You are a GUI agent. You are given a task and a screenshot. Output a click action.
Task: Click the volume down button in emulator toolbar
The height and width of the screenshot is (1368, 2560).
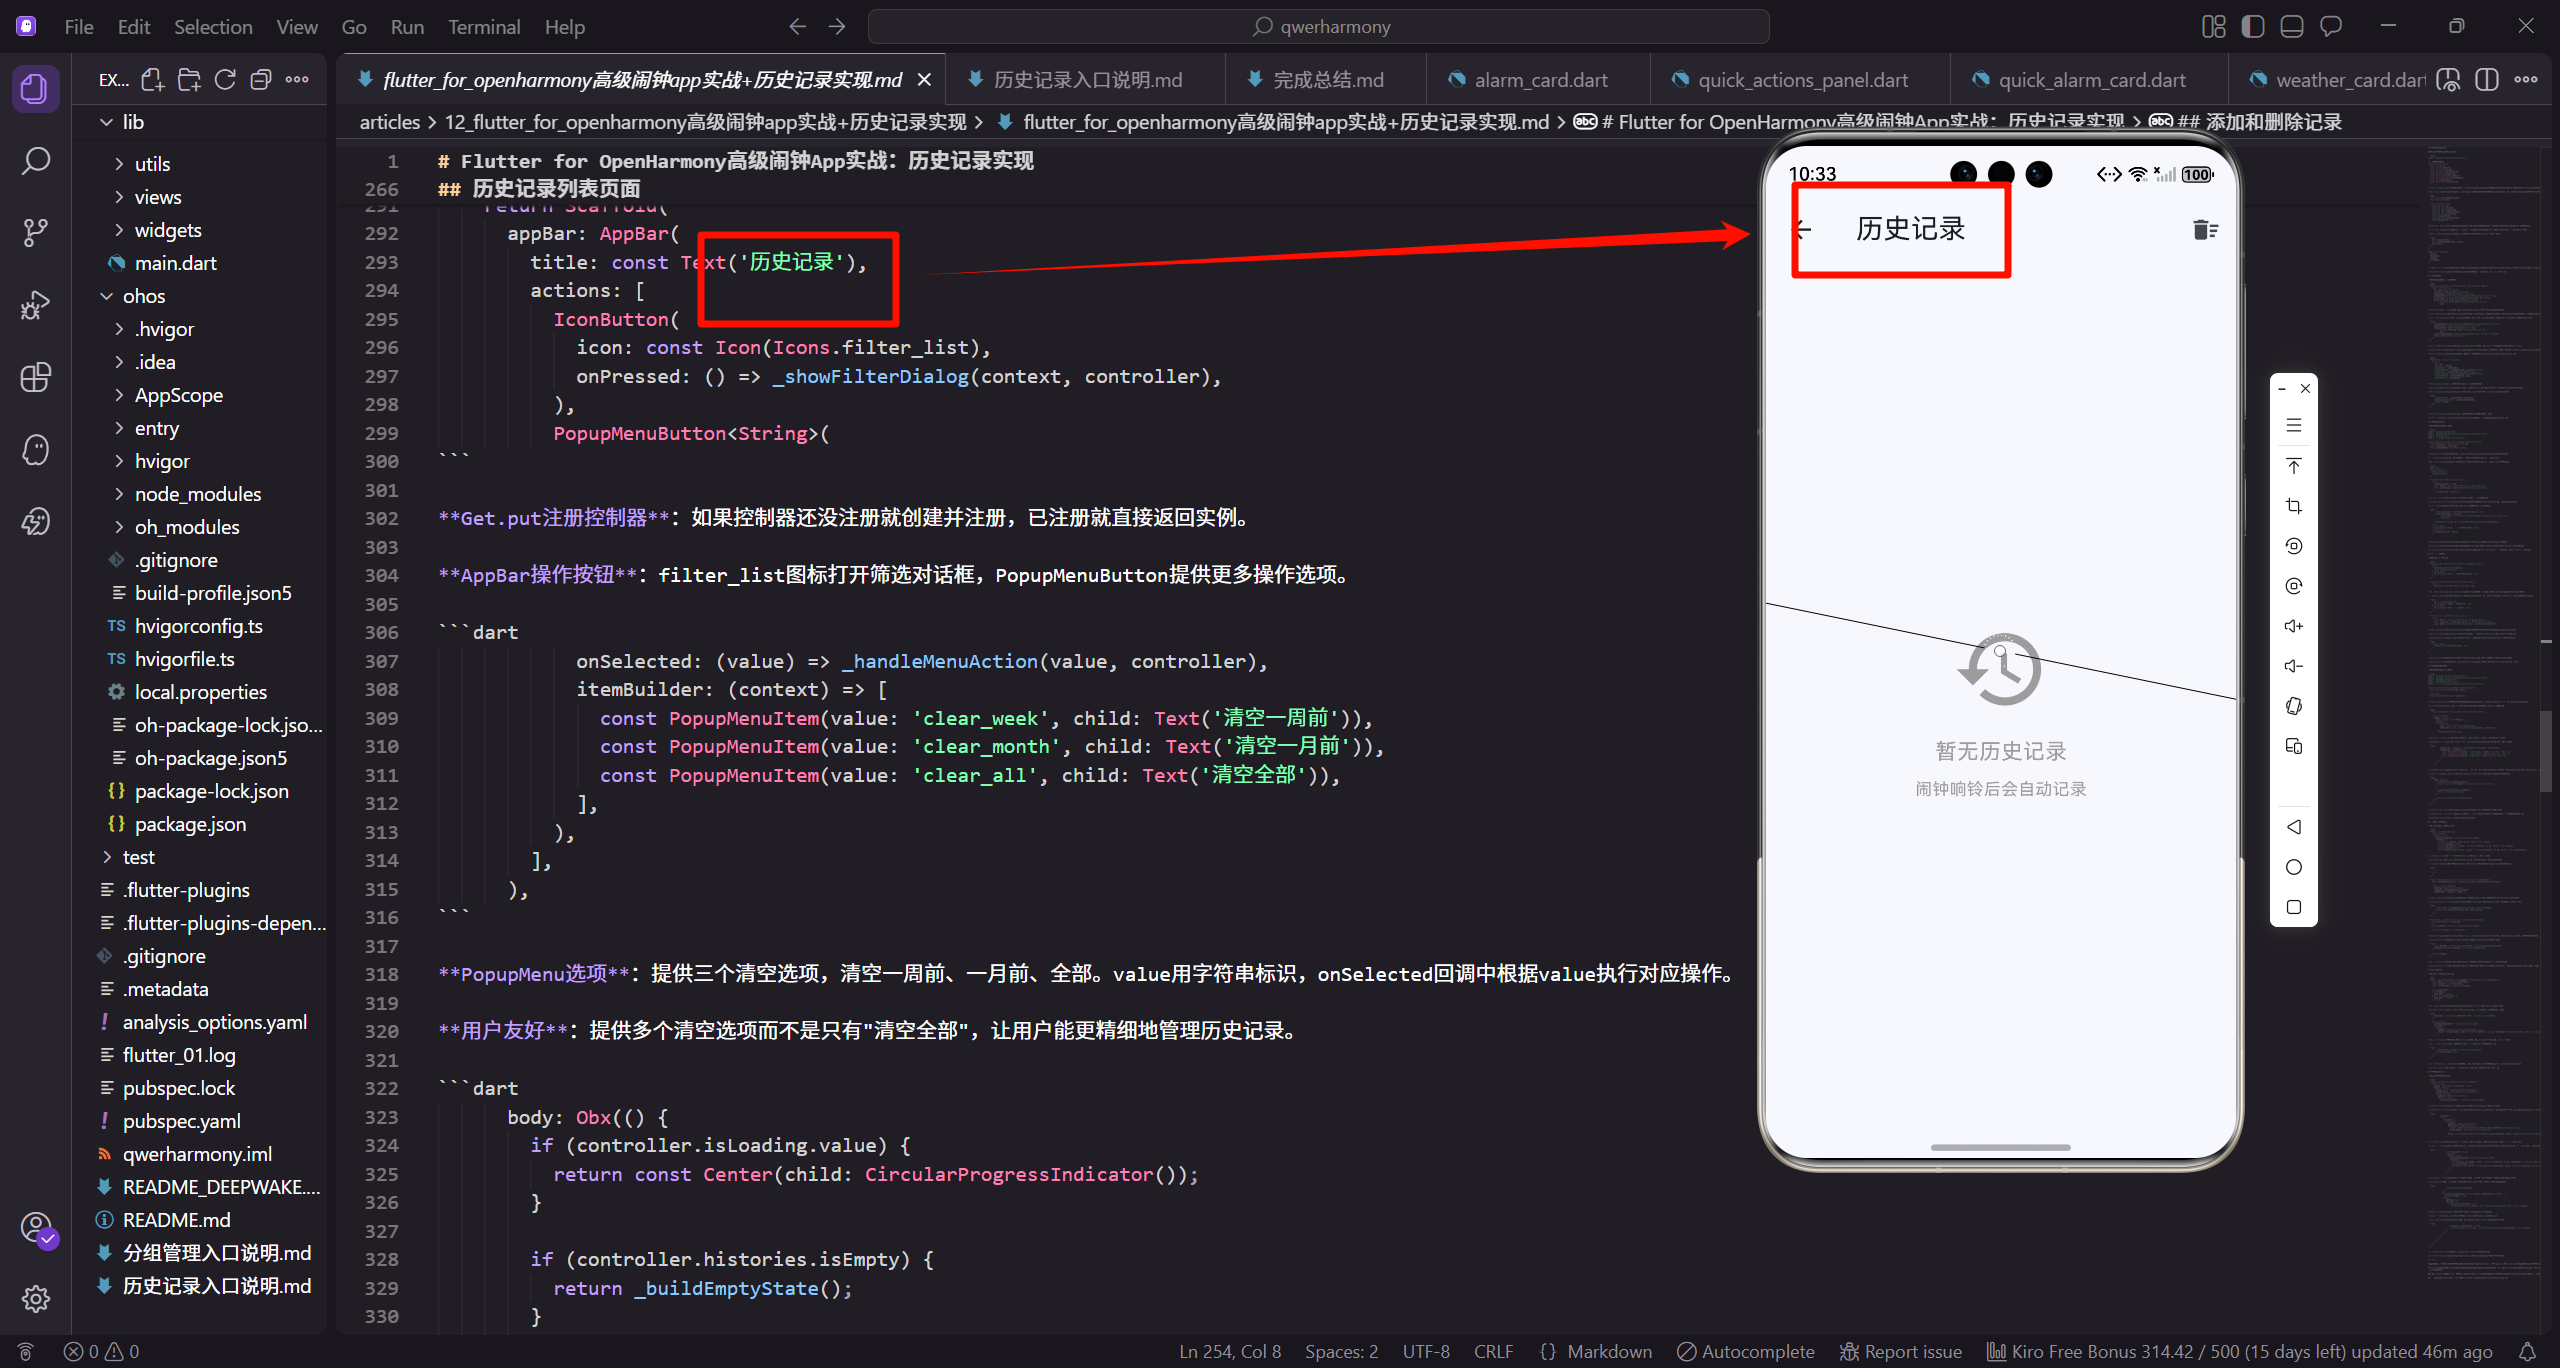[x=2294, y=666]
